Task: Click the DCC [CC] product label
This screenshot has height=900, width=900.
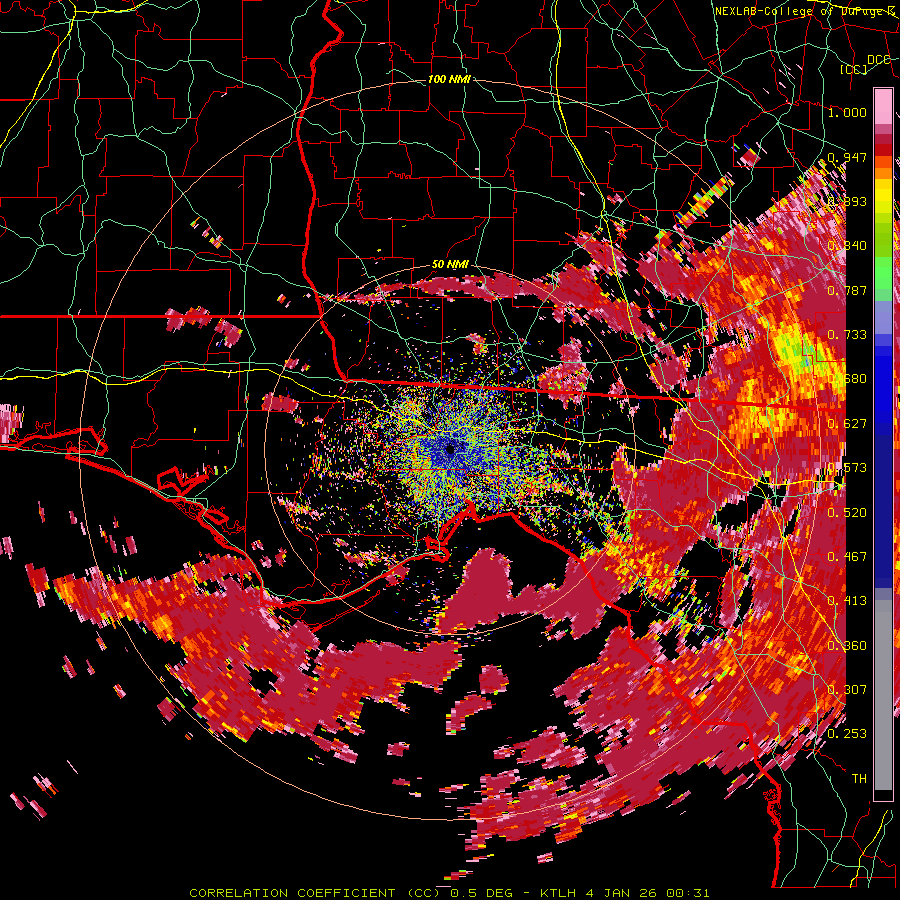Action: 865,64
